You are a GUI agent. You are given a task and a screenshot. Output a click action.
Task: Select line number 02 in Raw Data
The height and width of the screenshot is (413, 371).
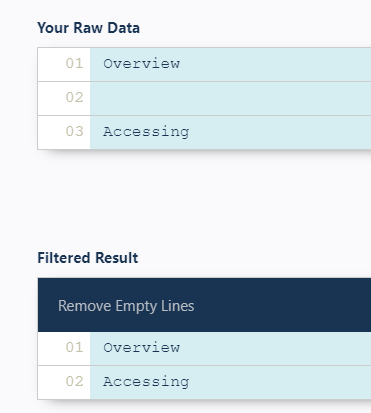coord(74,98)
